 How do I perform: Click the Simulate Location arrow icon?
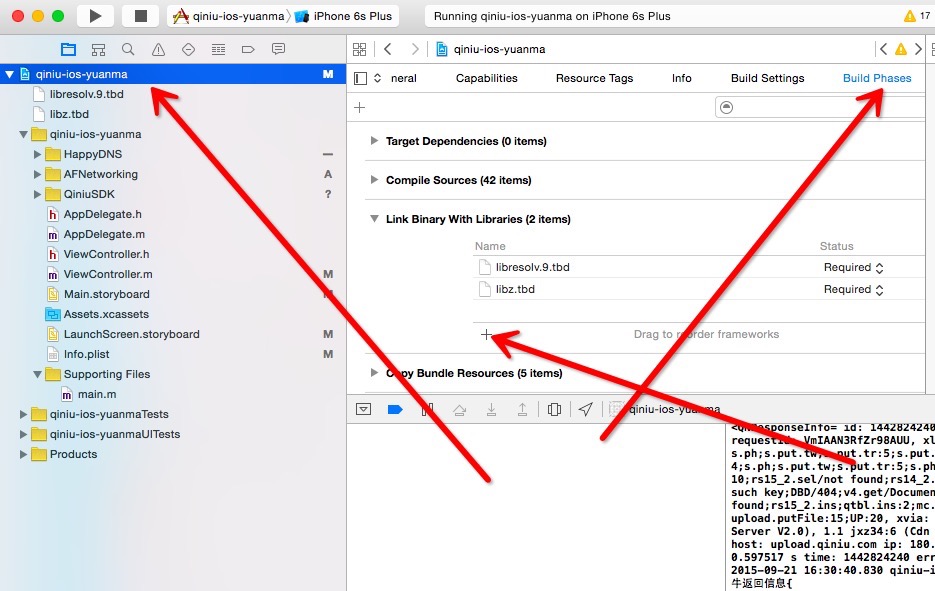(x=586, y=409)
